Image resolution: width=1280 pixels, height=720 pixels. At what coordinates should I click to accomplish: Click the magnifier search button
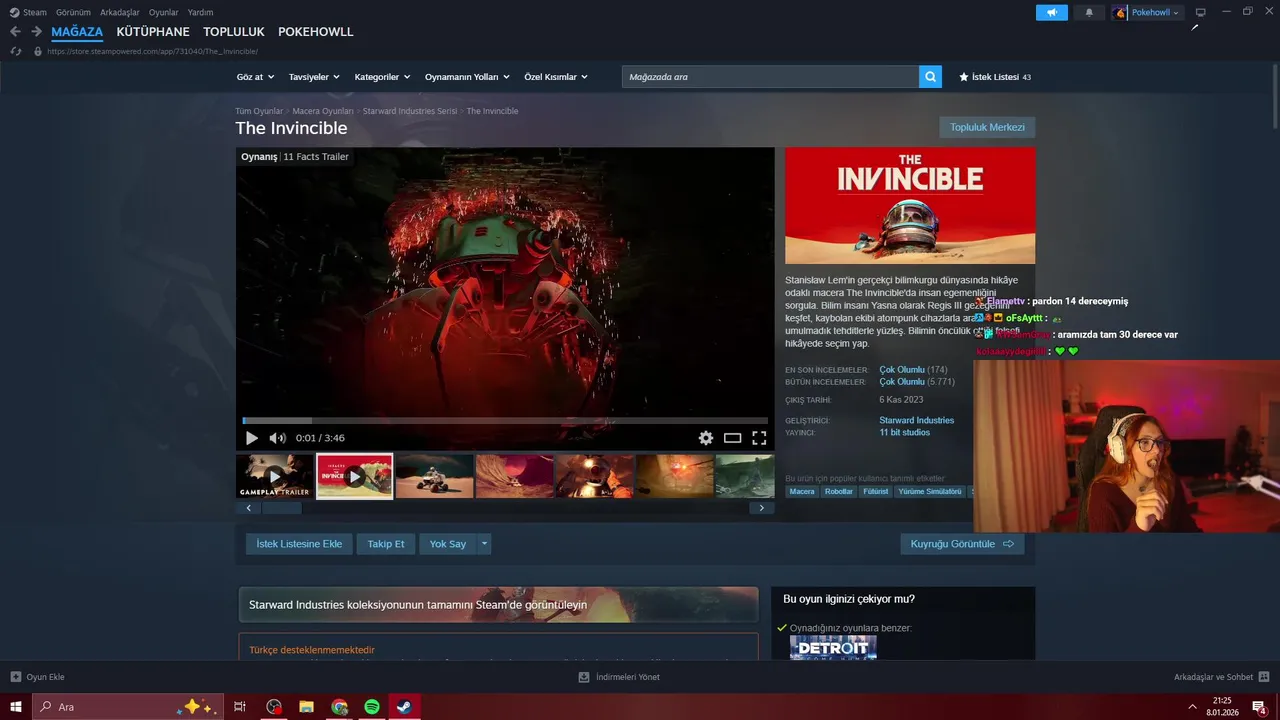[x=930, y=77]
